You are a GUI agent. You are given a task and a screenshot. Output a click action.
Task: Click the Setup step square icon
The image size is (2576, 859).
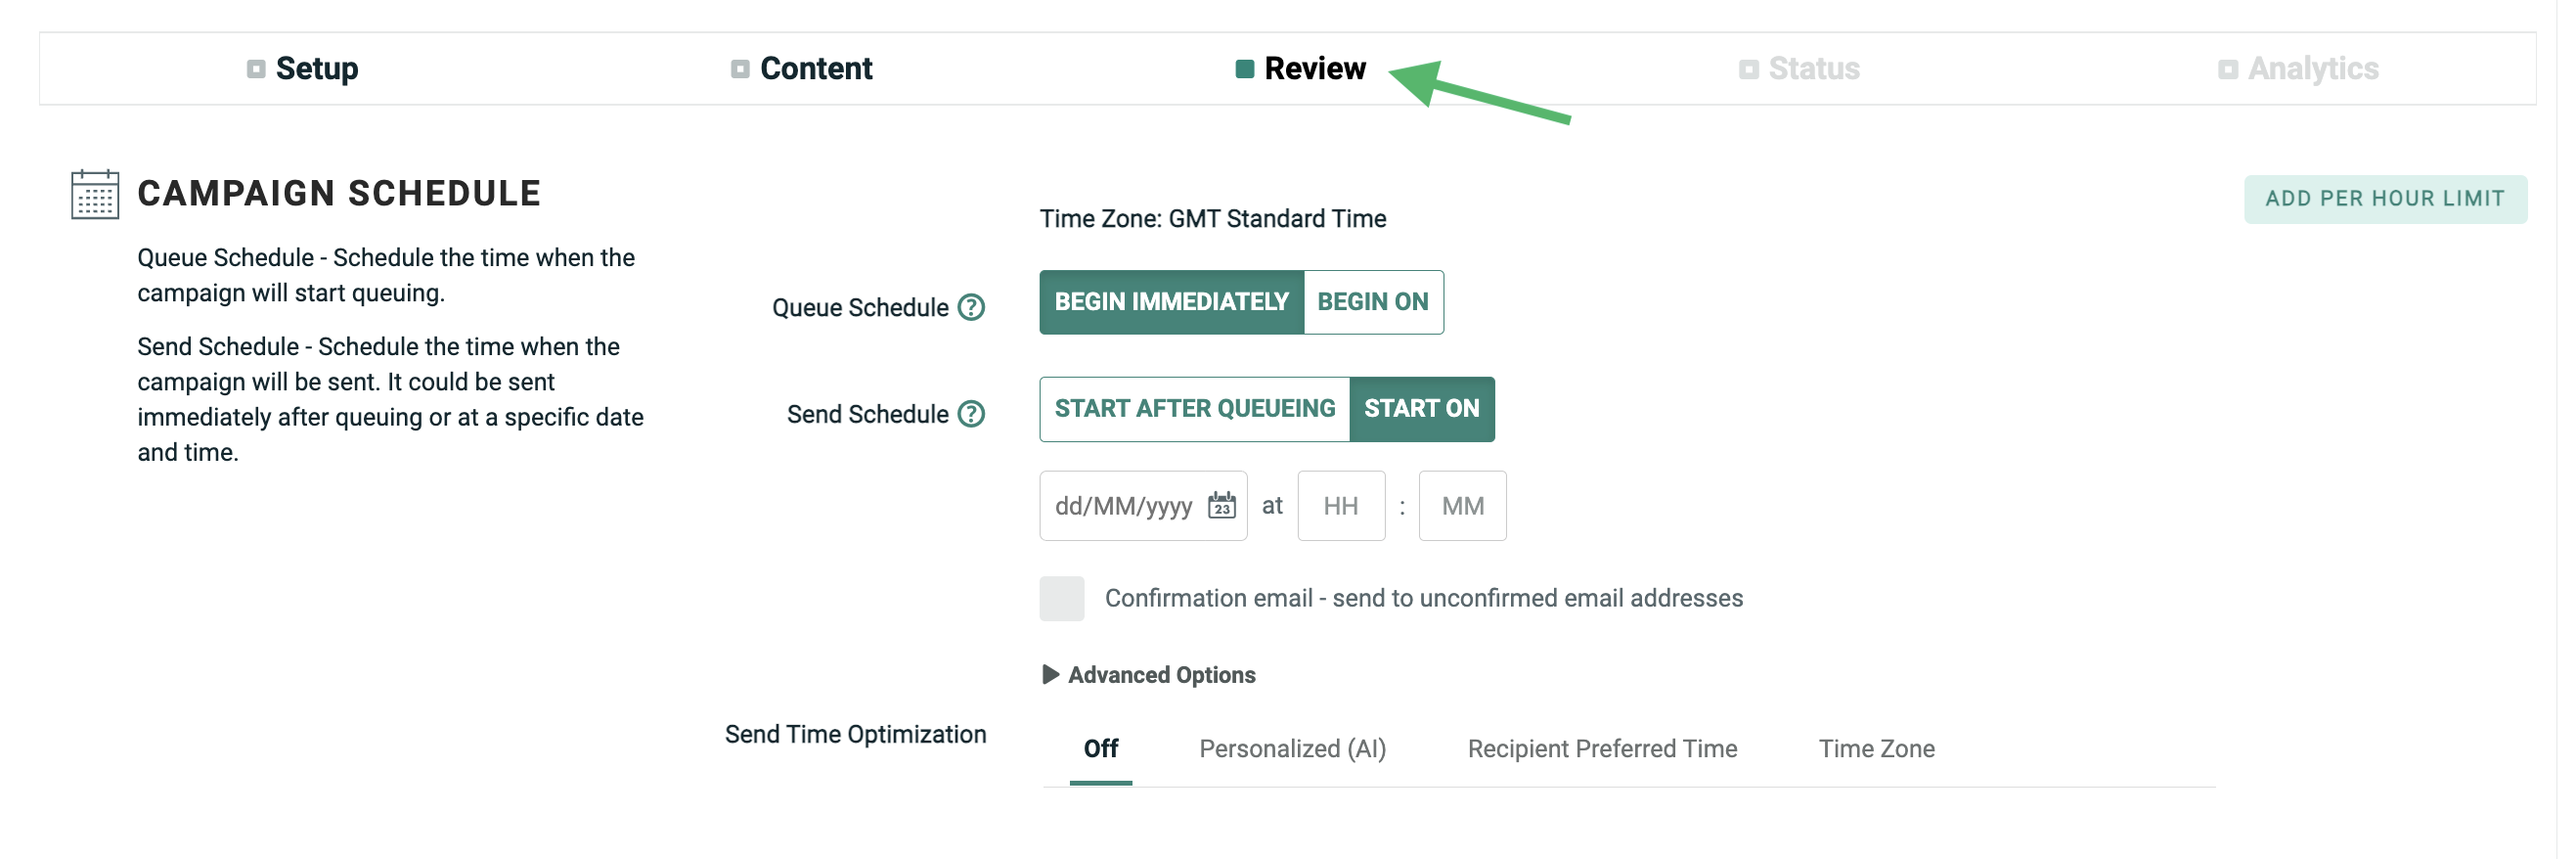[256, 69]
